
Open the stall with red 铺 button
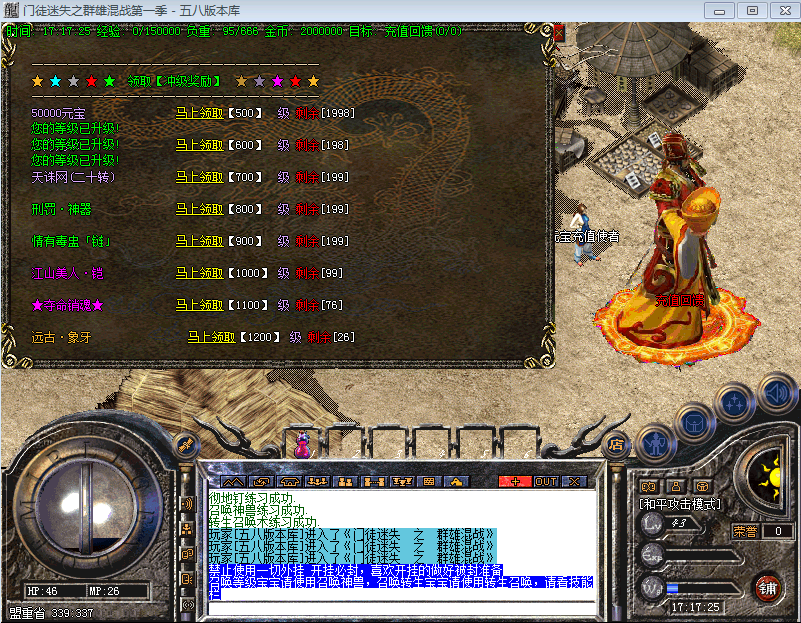[x=767, y=589]
